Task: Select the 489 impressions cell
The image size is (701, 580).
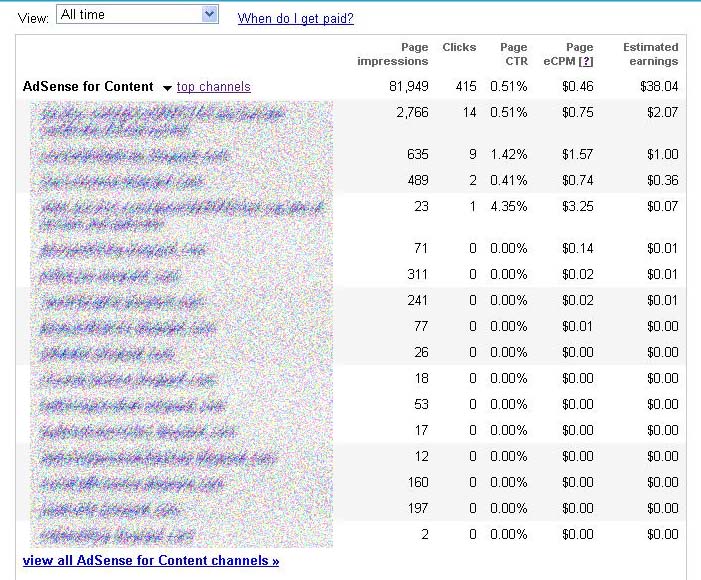Action: pos(418,180)
